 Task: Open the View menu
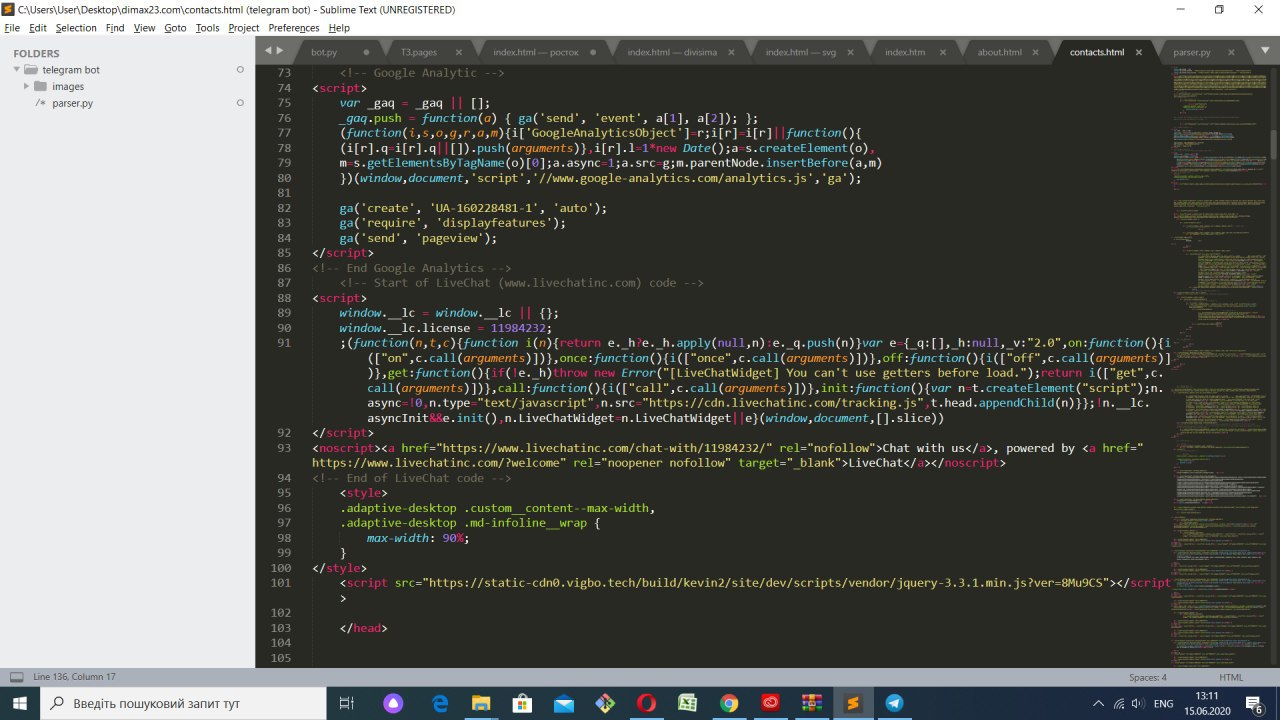tap(145, 28)
